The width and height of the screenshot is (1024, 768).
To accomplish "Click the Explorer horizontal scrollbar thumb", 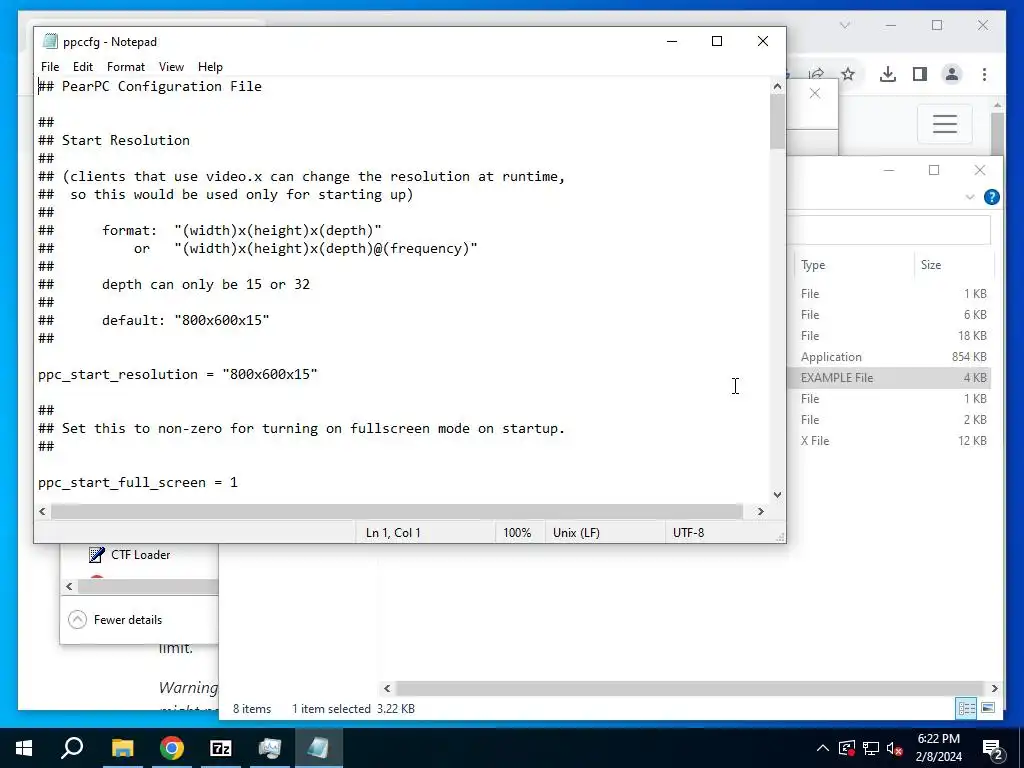I will (x=690, y=688).
